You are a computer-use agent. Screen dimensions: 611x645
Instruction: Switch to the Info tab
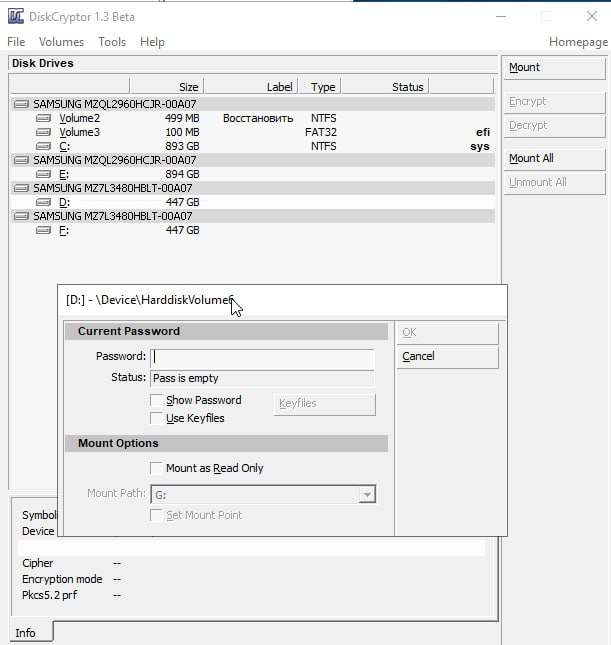pos(26,632)
